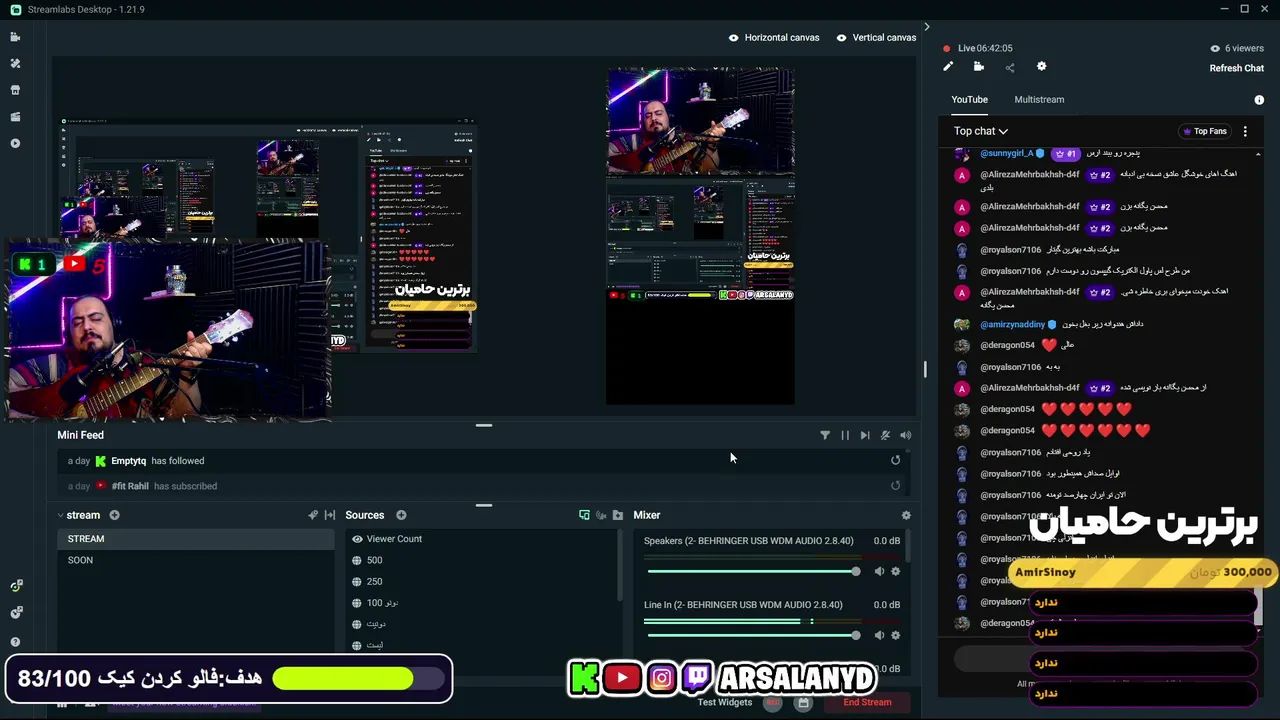This screenshot has width=1280, height=720.
Task: Click the green dual-output icon in Sources
Action: click(584, 515)
